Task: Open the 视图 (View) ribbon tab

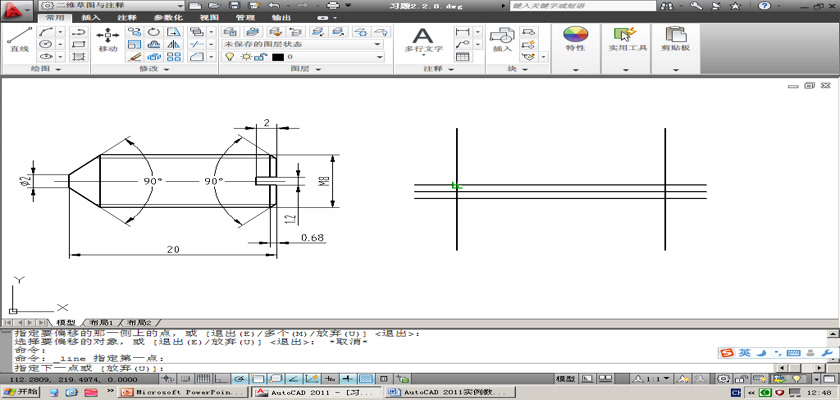Action: pos(208,17)
